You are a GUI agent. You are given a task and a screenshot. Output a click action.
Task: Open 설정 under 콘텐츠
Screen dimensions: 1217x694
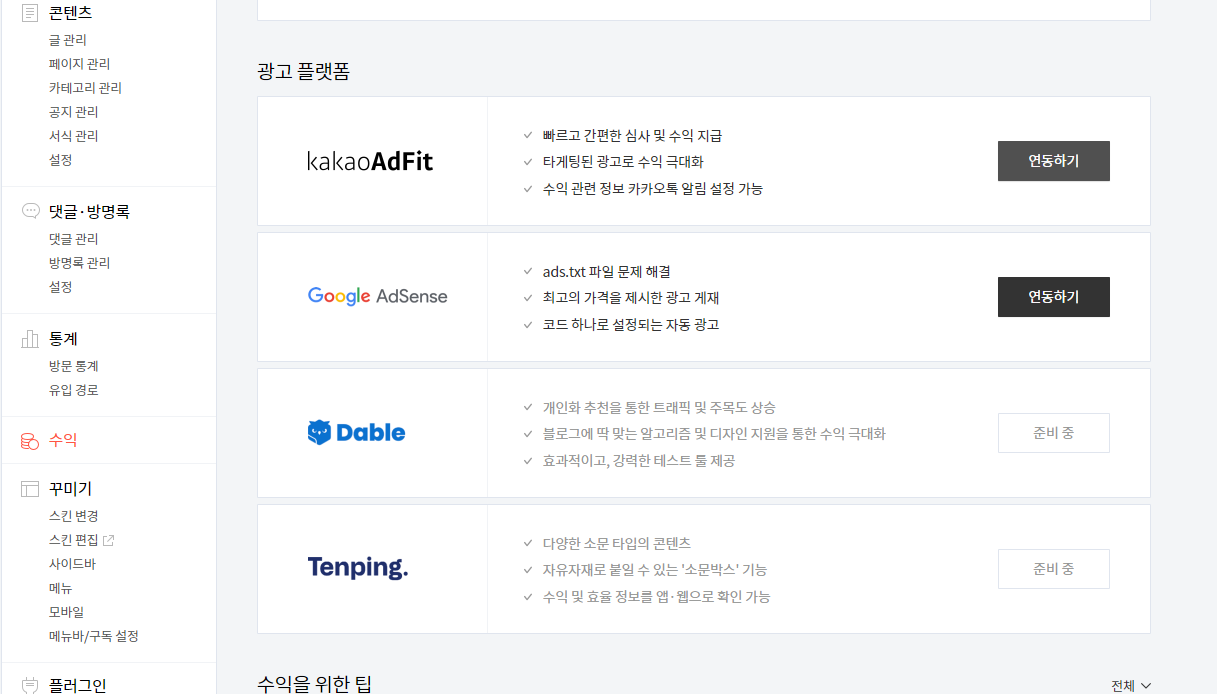point(60,160)
